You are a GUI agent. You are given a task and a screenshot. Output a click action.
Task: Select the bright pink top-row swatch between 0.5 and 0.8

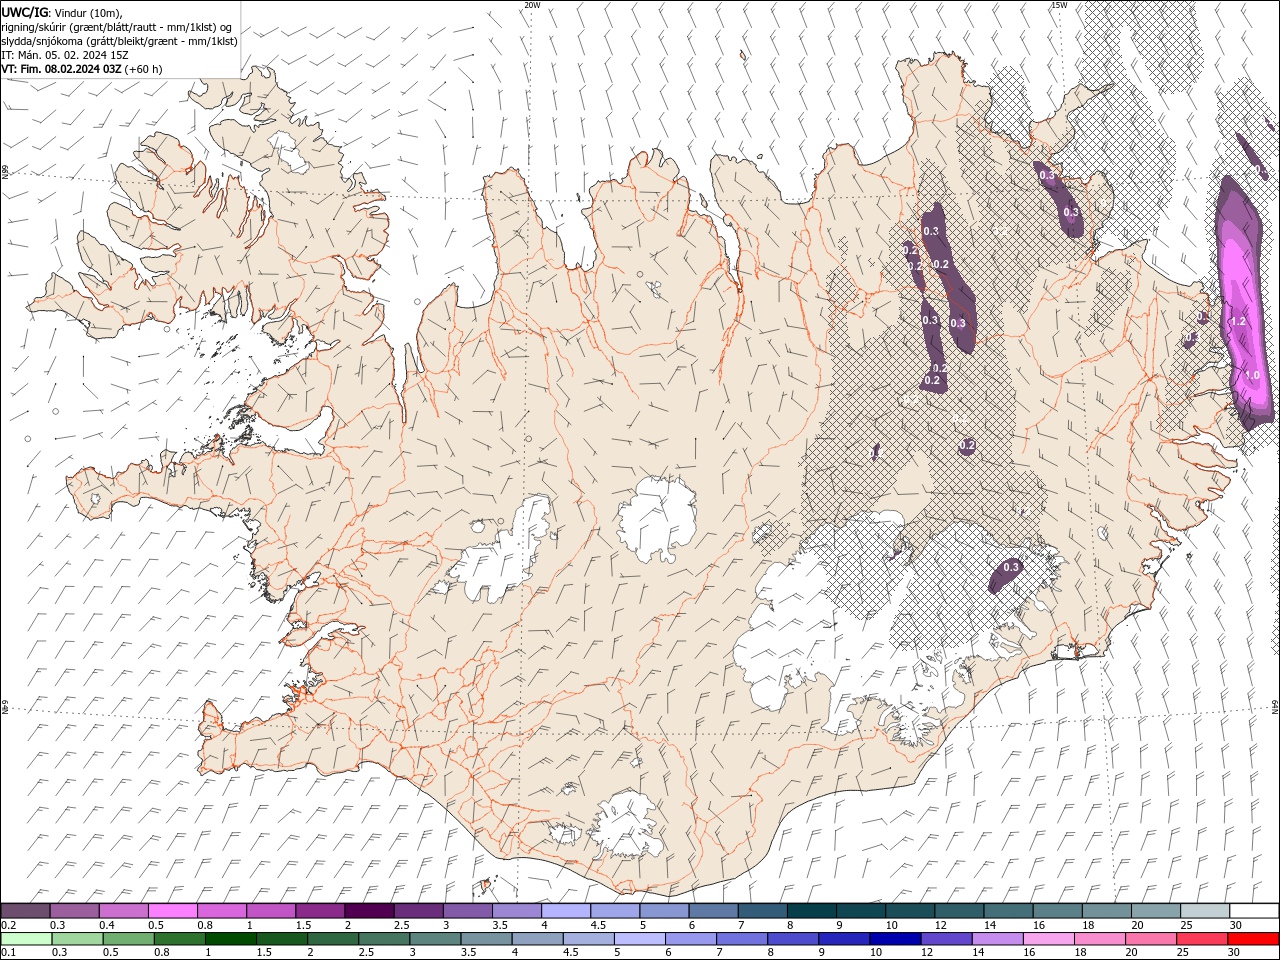coord(172,911)
